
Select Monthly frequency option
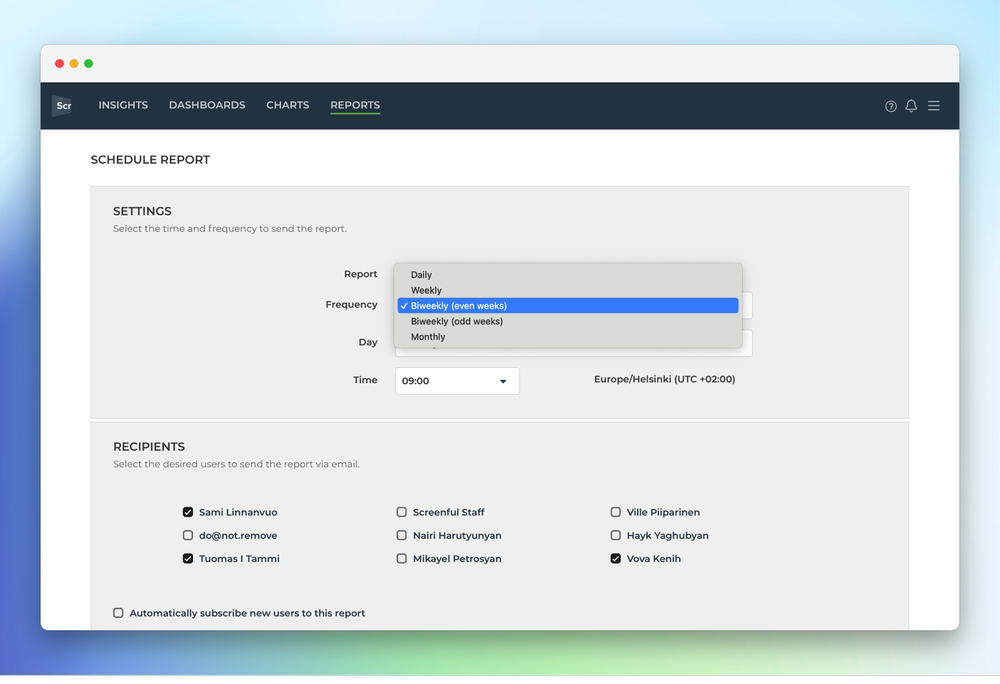[x=568, y=337]
